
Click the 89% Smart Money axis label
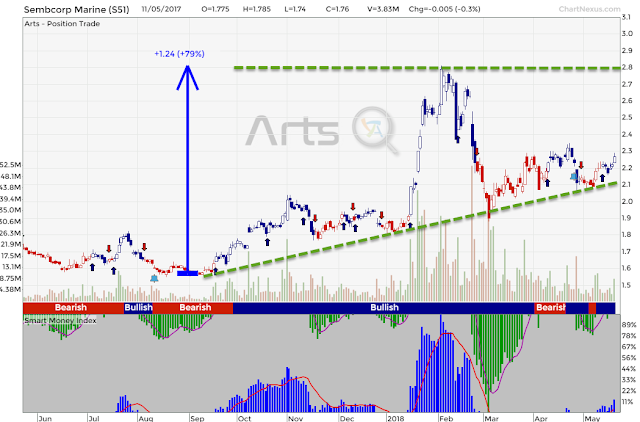(629, 324)
